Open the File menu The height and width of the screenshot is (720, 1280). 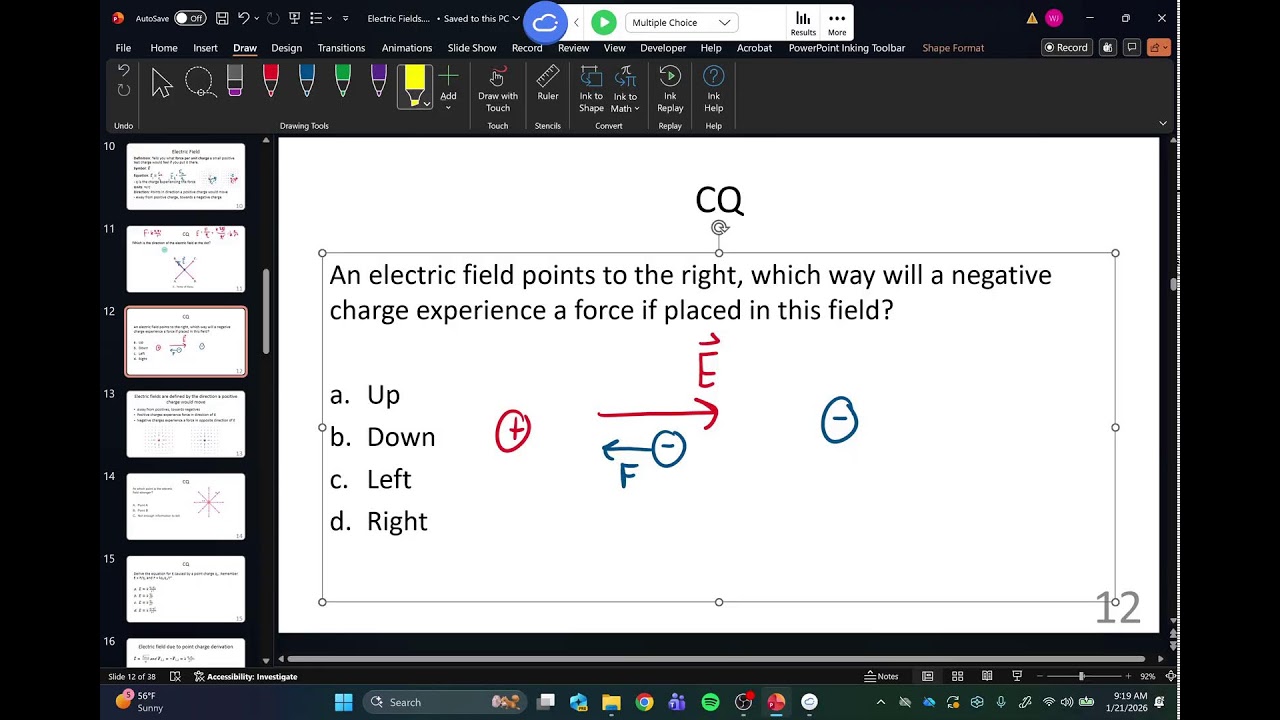point(123,48)
